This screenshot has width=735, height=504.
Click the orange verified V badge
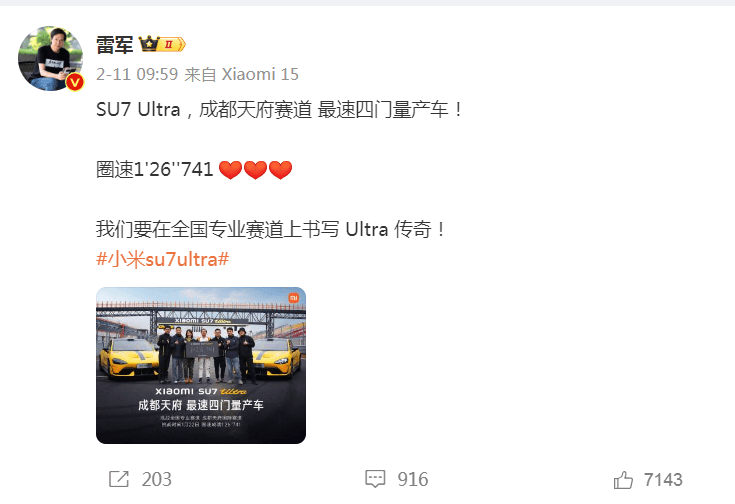75,82
